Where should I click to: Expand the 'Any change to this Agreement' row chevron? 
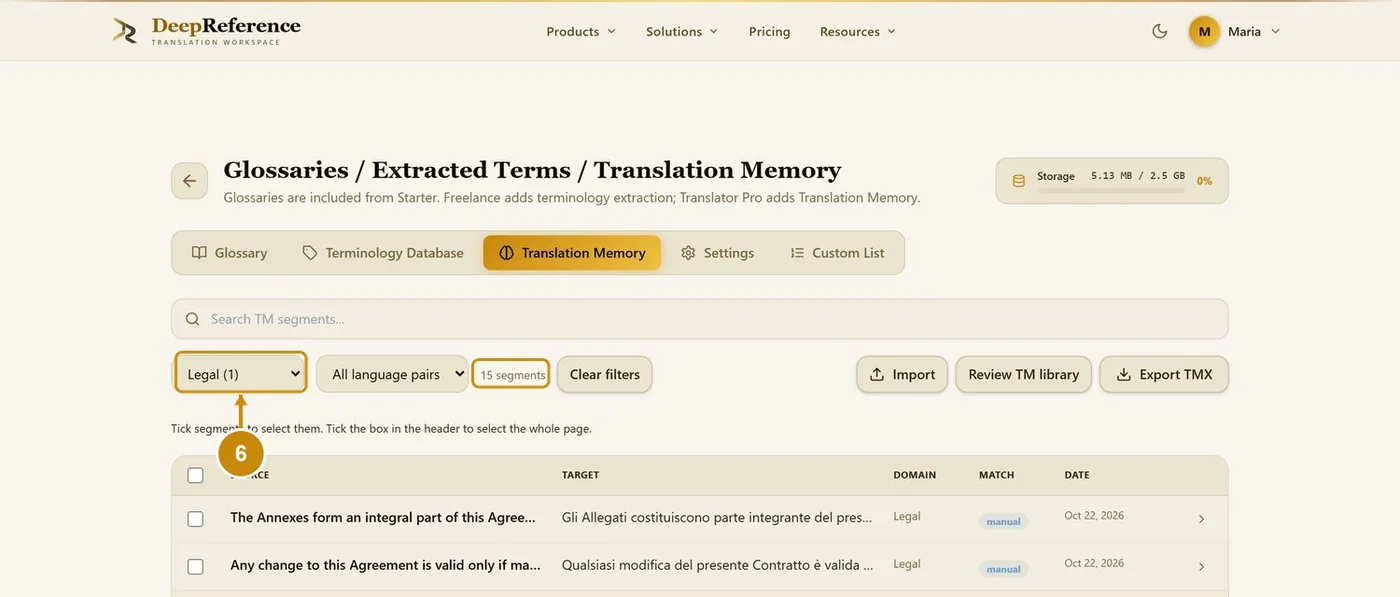tap(1201, 566)
